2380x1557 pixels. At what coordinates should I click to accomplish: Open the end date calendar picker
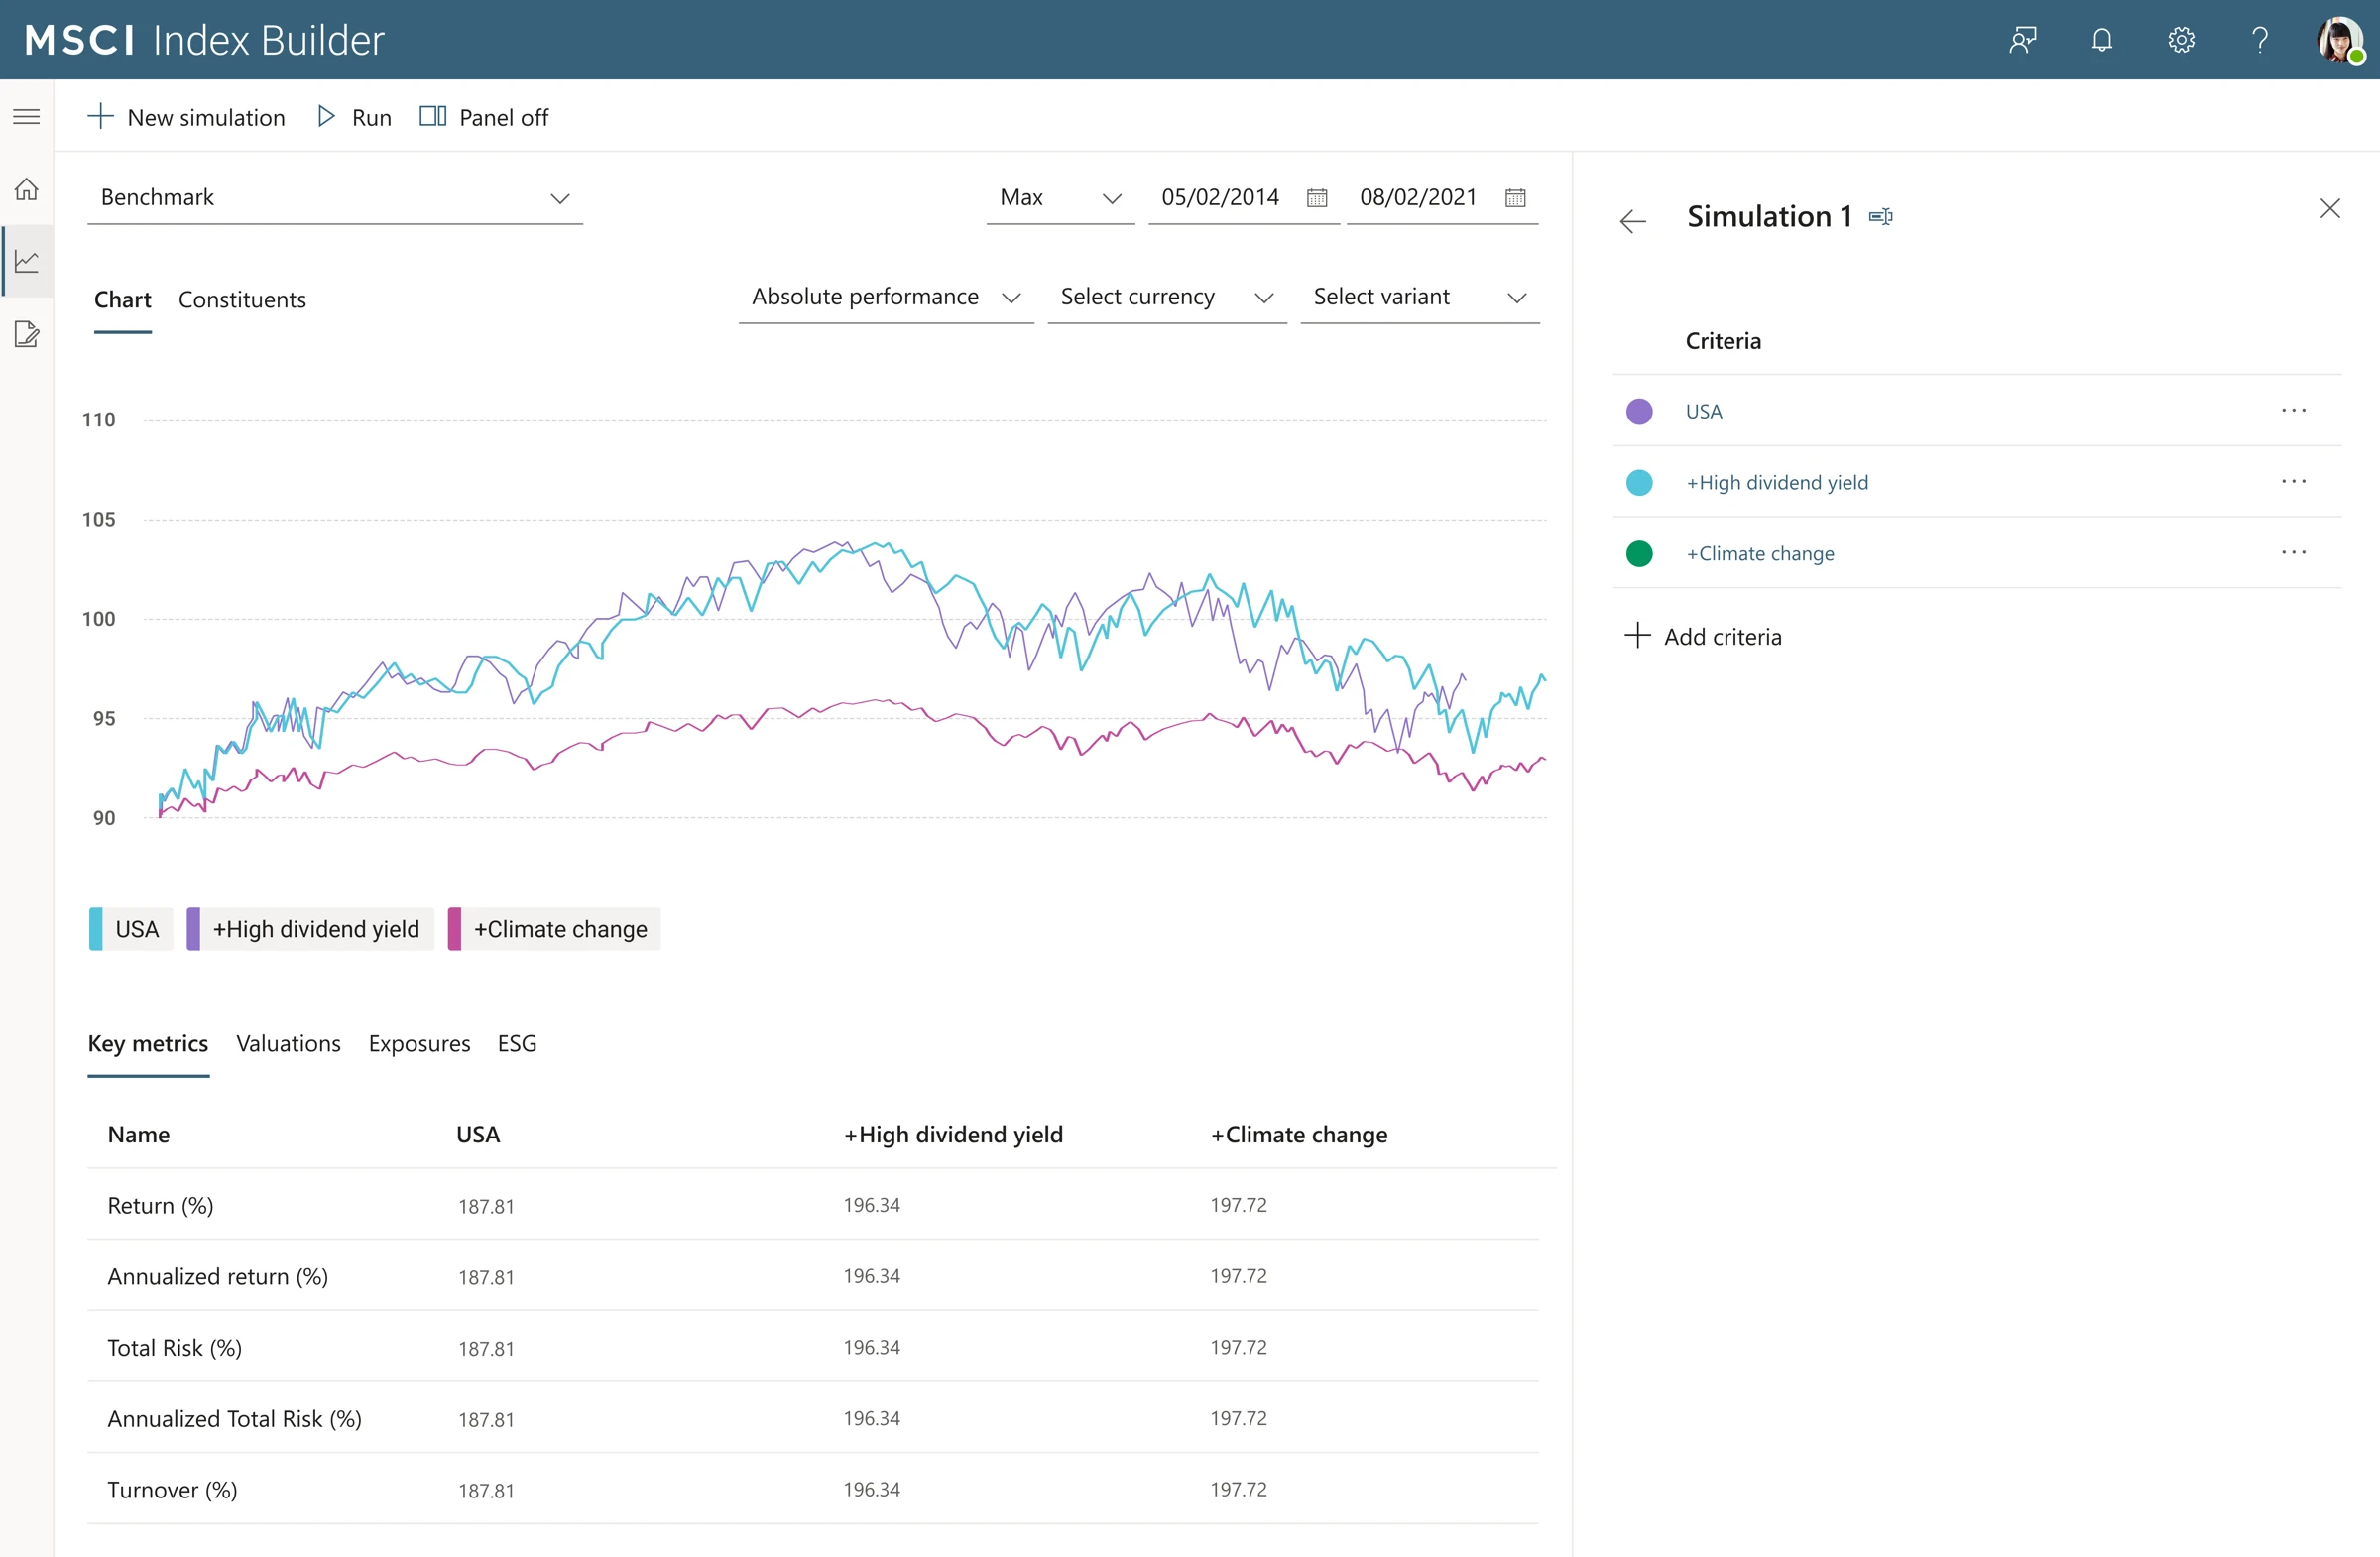[1515, 198]
